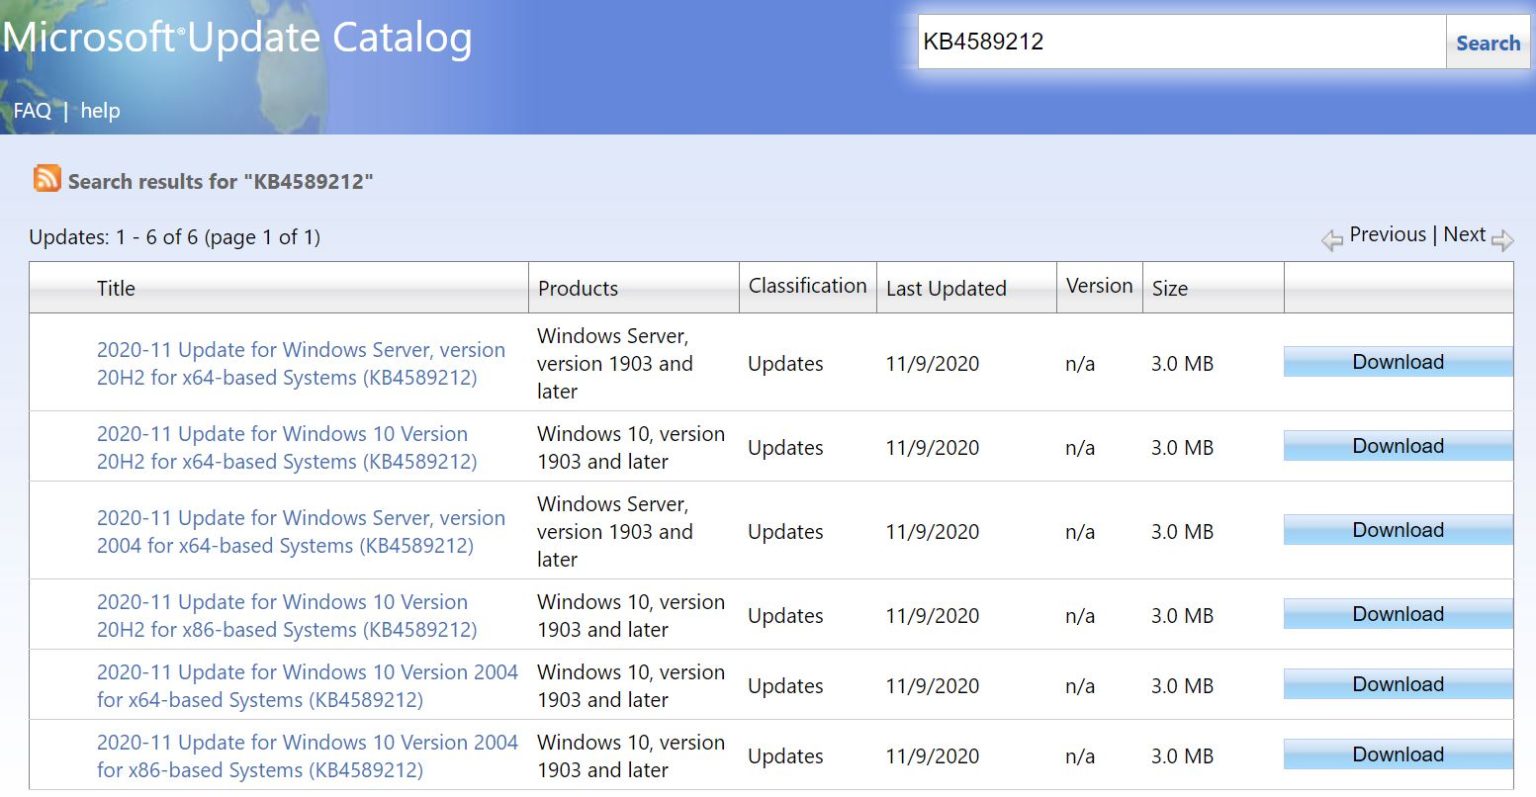Open the FAQ link

[32, 111]
